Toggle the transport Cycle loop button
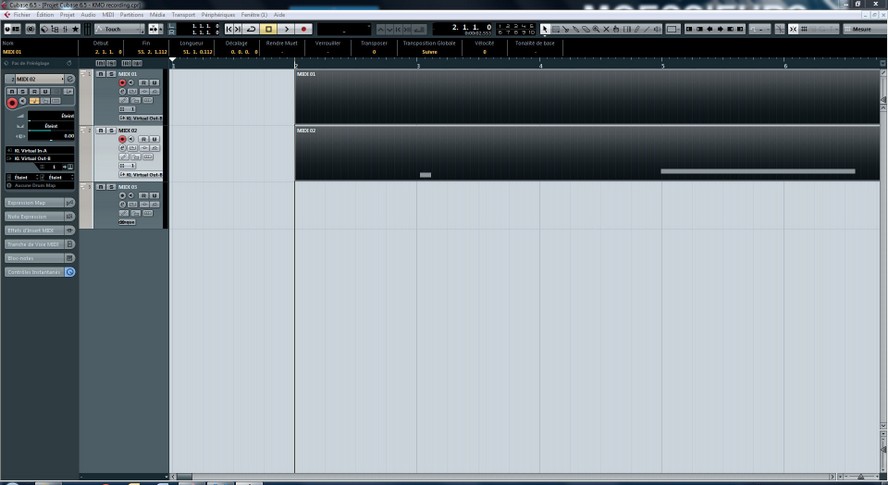Screen dimensions: 888x485 pyautogui.click(x=250, y=29)
